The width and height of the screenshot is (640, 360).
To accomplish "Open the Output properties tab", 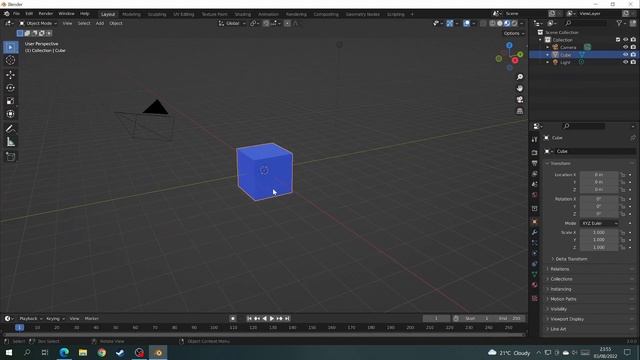I will pyautogui.click(x=535, y=163).
